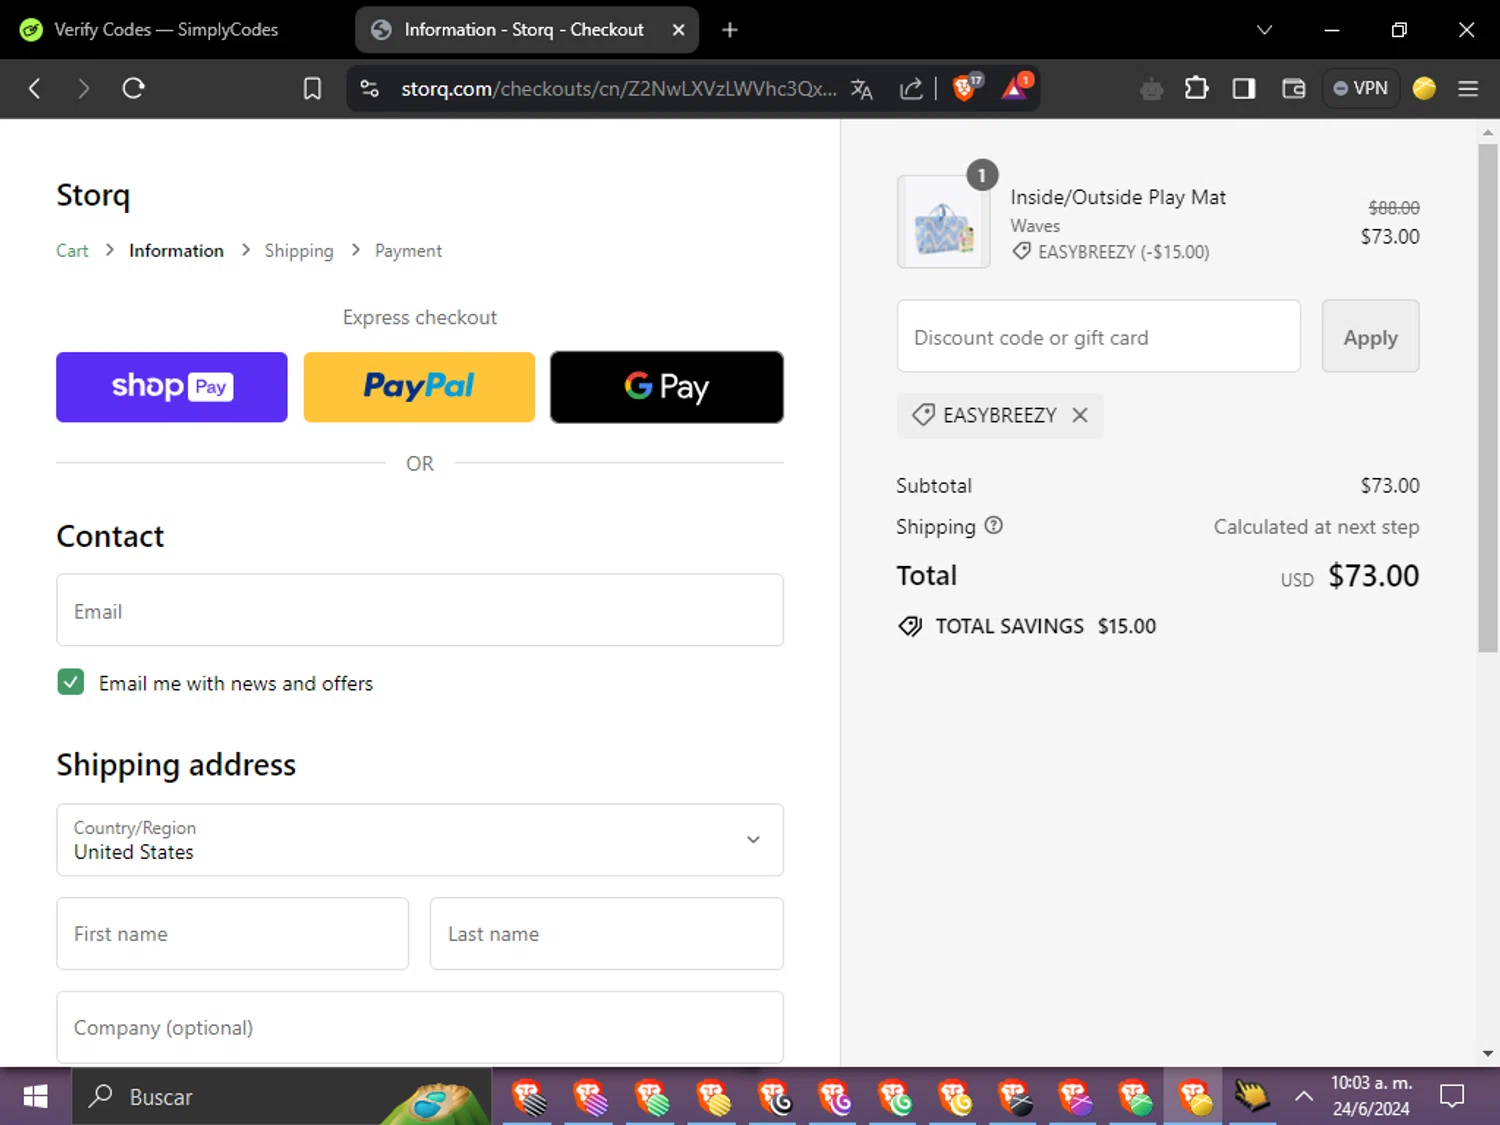Show shipping help question mark info
The width and height of the screenshot is (1500, 1125).
[x=993, y=526]
